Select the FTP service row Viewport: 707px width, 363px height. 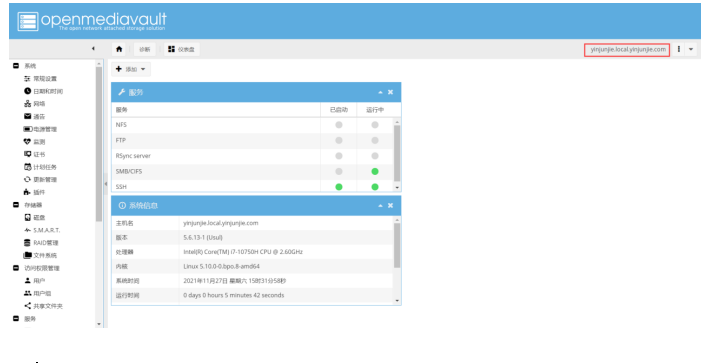point(252,140)
